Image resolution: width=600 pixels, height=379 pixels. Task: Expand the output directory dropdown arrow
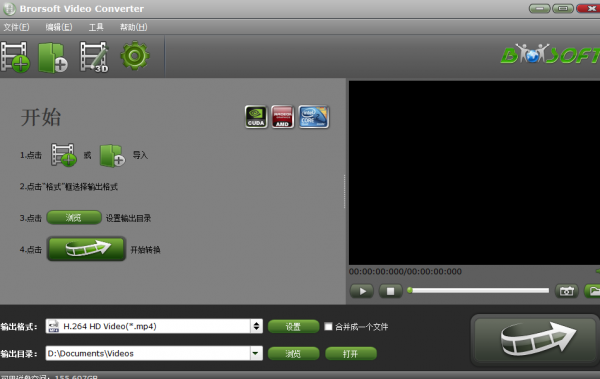click(256, 353)
